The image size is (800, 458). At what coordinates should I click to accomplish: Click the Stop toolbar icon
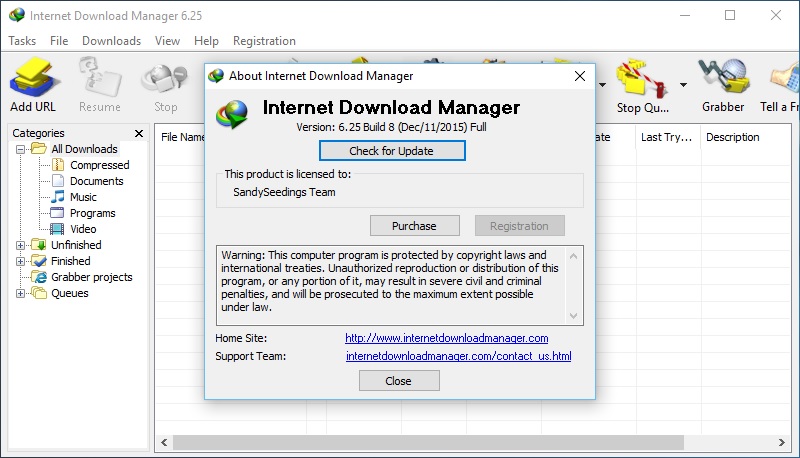coord(165,79)
